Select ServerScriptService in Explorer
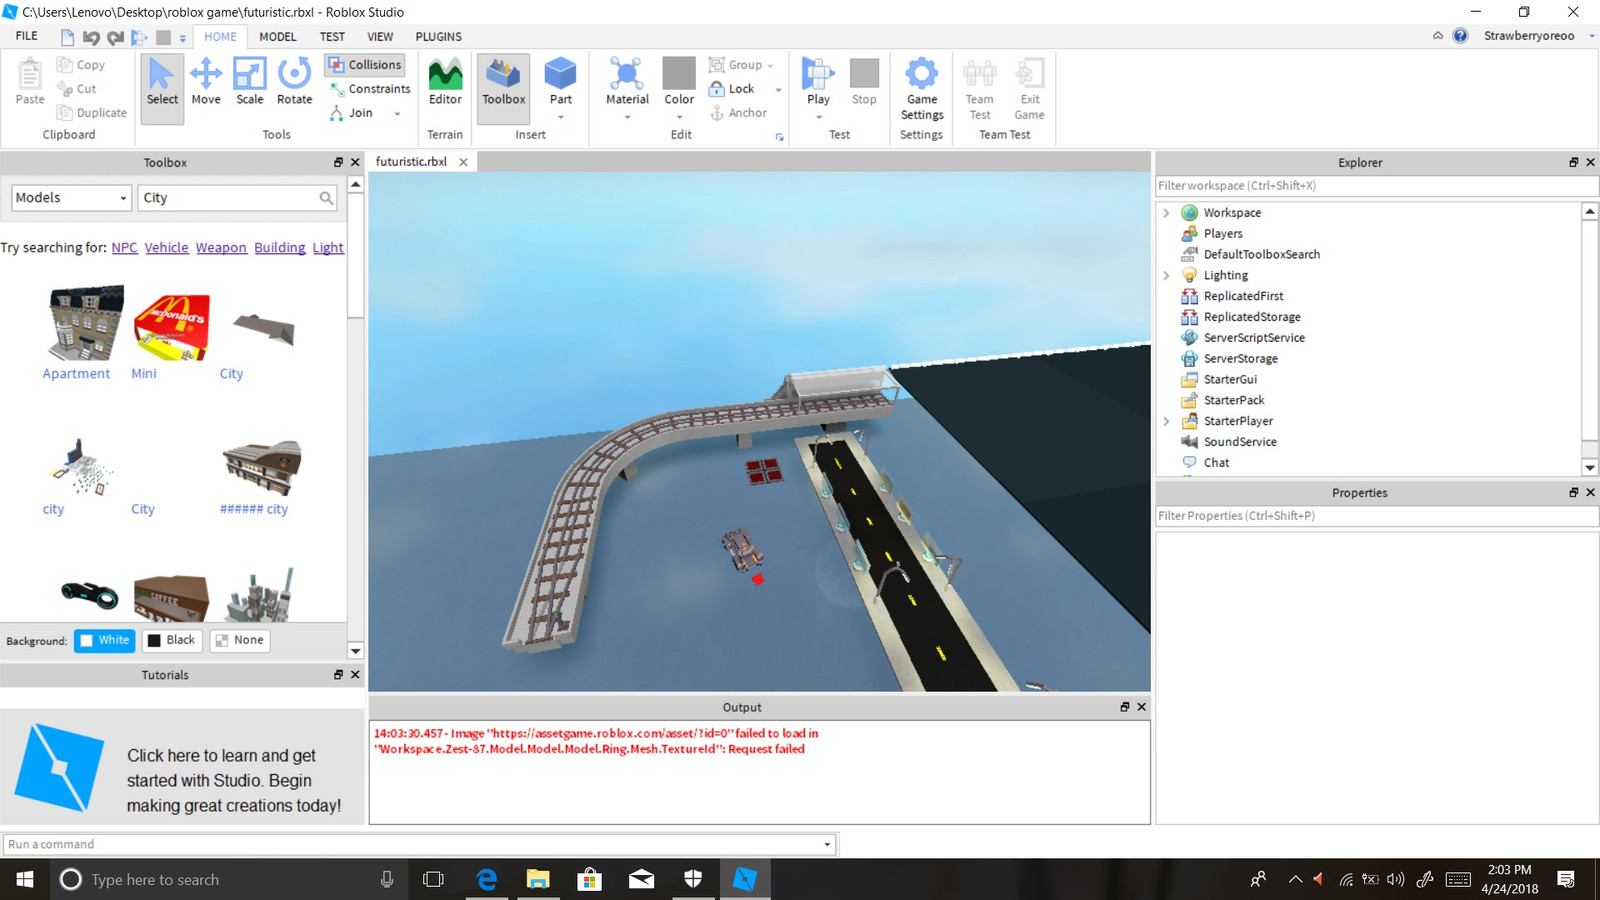The height and width of the screenshot is (900, 1600). [1254, 338]
